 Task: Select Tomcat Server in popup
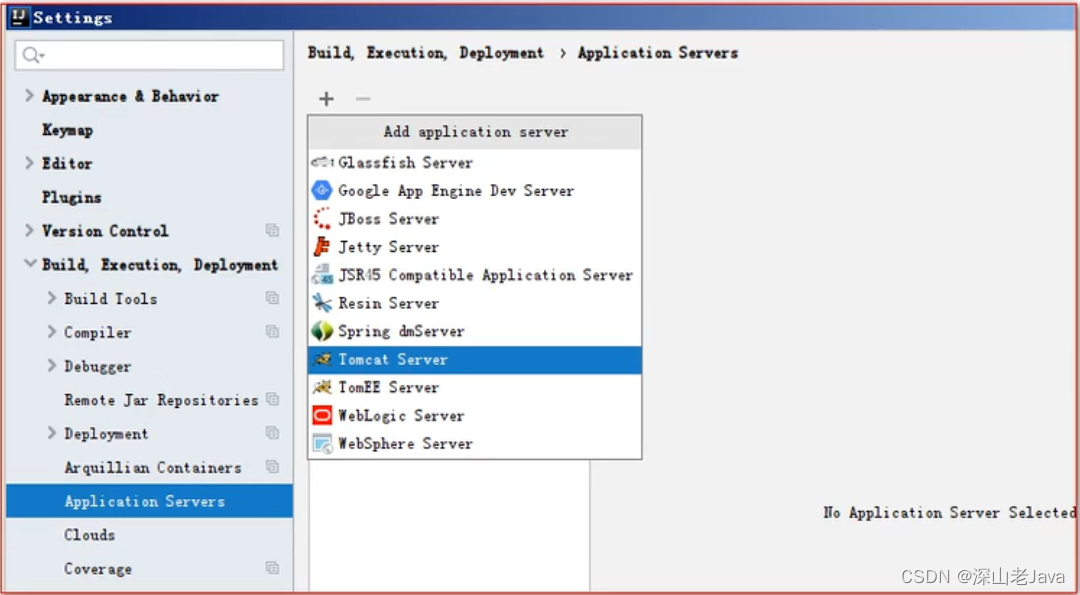tap(475, 359)
